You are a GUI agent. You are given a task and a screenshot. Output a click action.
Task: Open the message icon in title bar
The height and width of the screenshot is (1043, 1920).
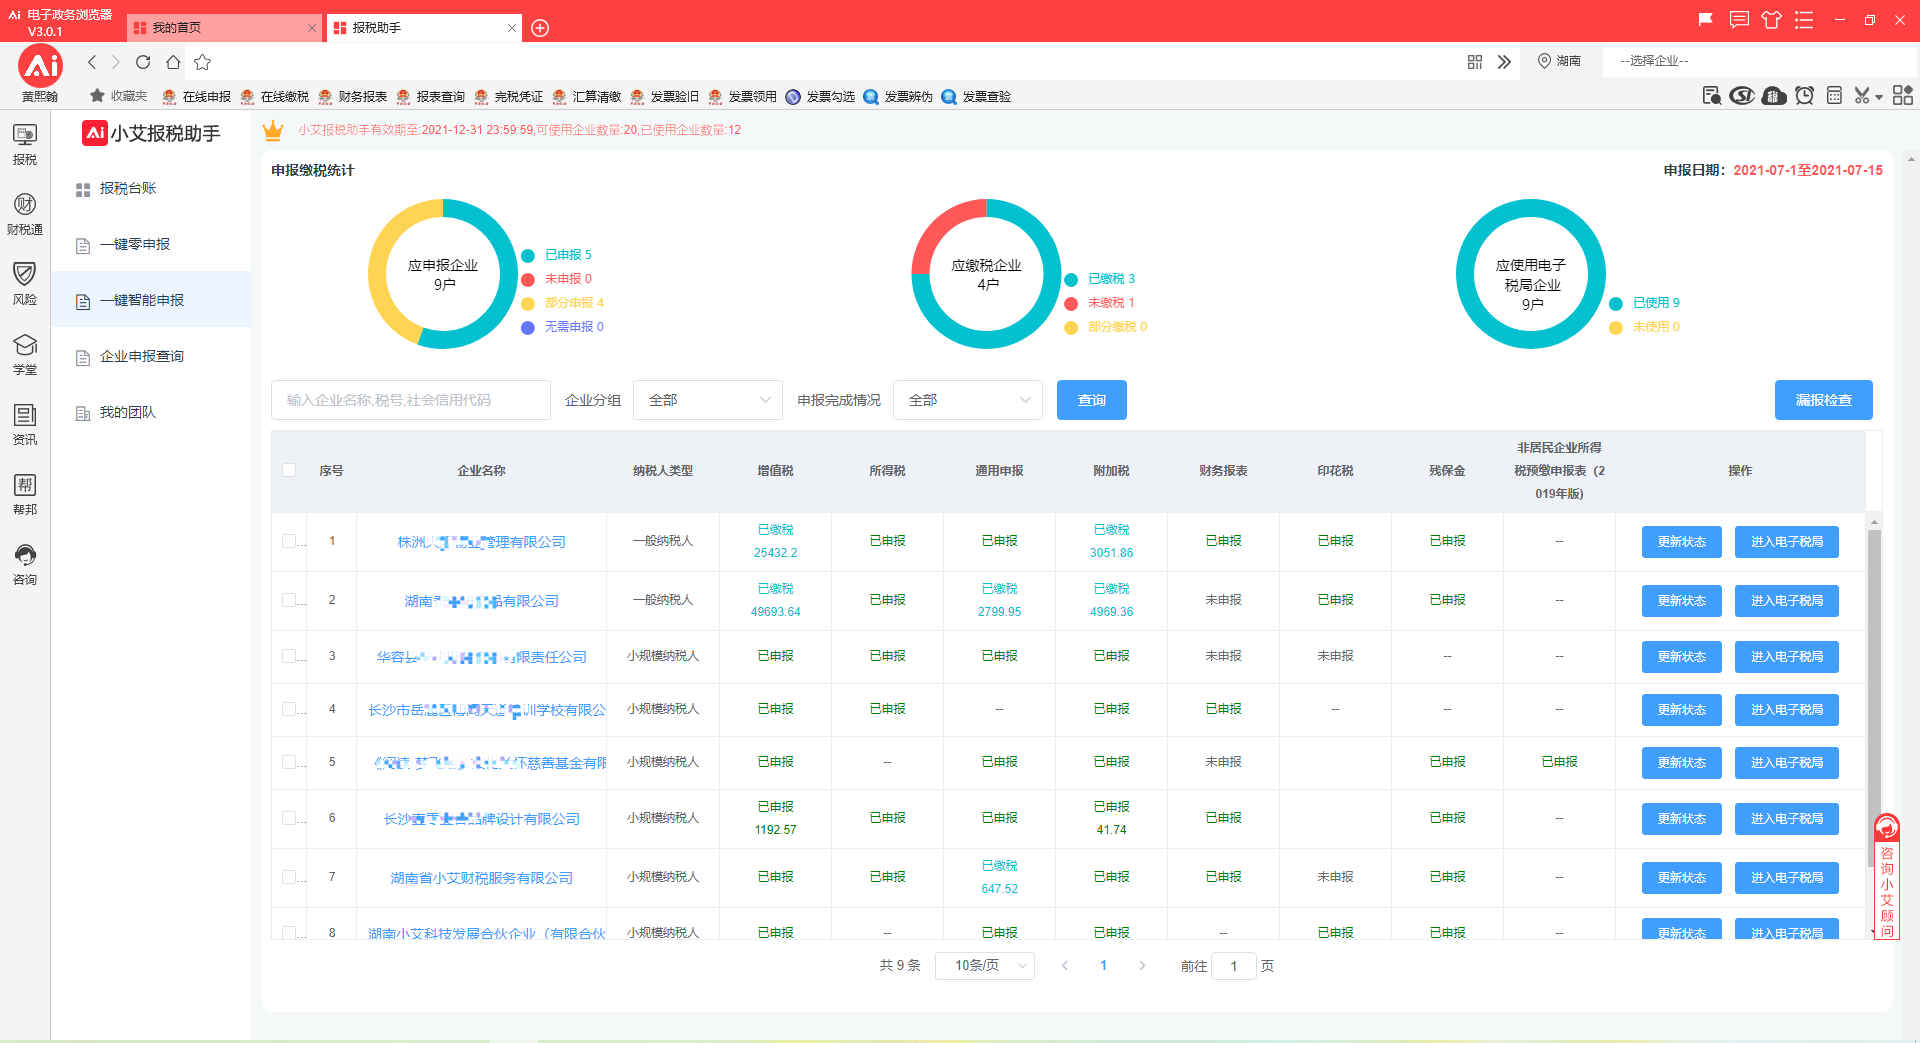(x=1739, y=20)
